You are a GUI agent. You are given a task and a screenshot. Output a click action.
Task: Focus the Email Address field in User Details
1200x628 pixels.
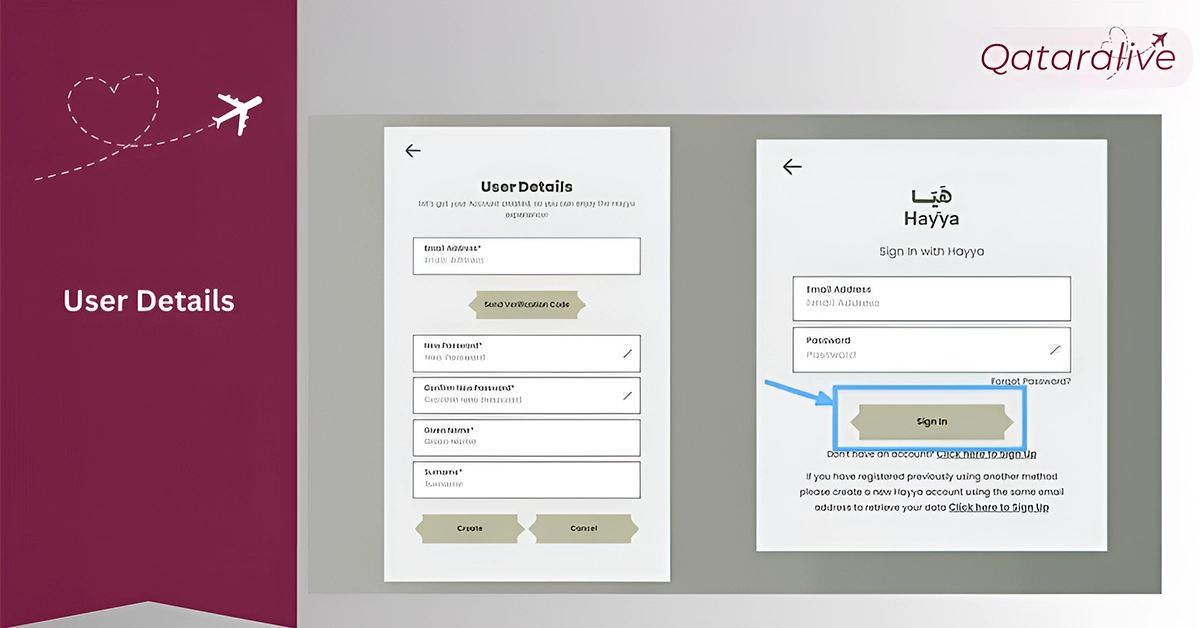(526, 256)
